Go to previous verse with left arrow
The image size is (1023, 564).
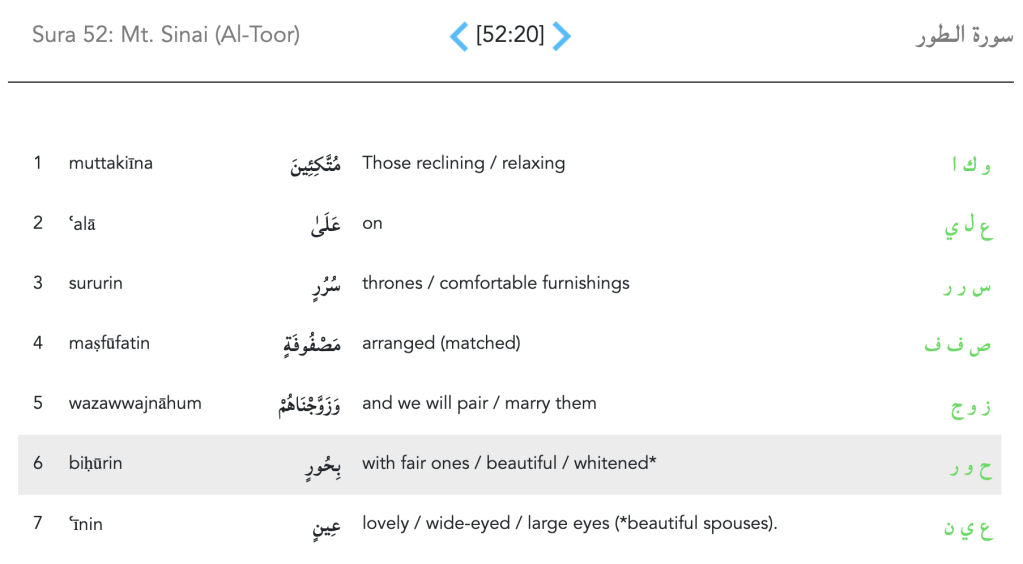459,37
